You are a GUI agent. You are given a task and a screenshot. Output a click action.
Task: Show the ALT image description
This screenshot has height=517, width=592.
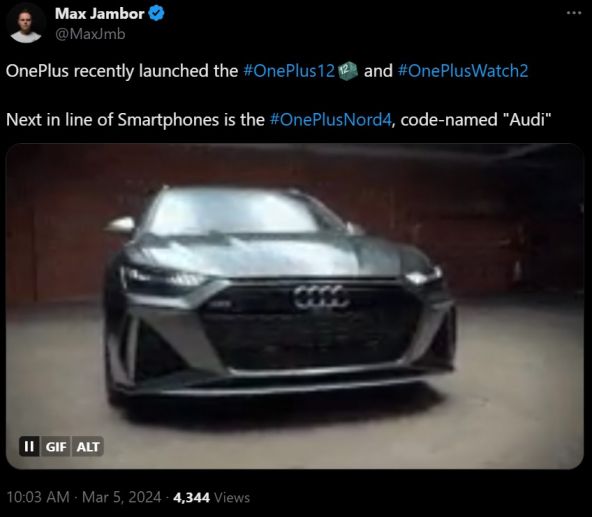click(88, 447)
